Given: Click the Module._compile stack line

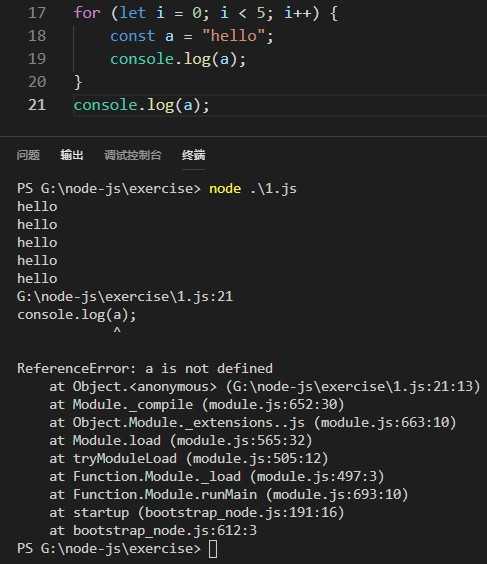Looking at the screenshot, I should pos(197,405).
